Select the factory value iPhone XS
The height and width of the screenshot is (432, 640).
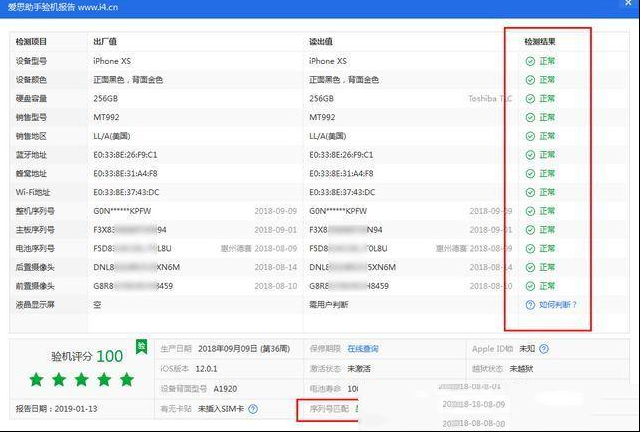[112, 61]
